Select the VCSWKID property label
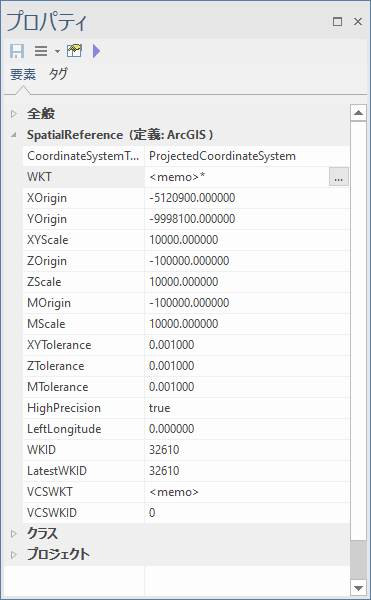Viewport: 371px width, 600px height. 52,513
